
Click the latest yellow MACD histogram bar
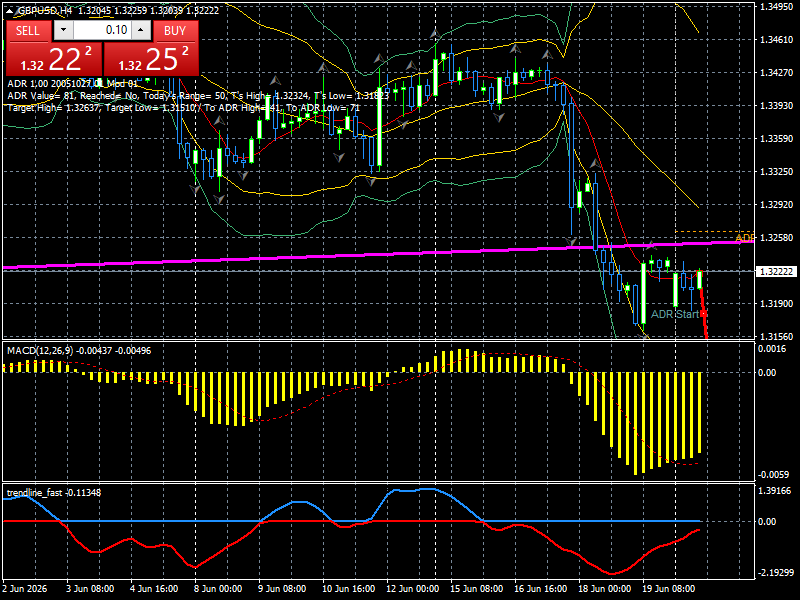[699, 413]
